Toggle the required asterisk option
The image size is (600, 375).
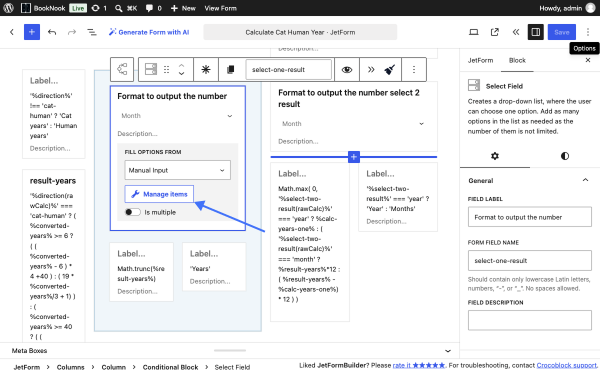click(x=206, y=69)
